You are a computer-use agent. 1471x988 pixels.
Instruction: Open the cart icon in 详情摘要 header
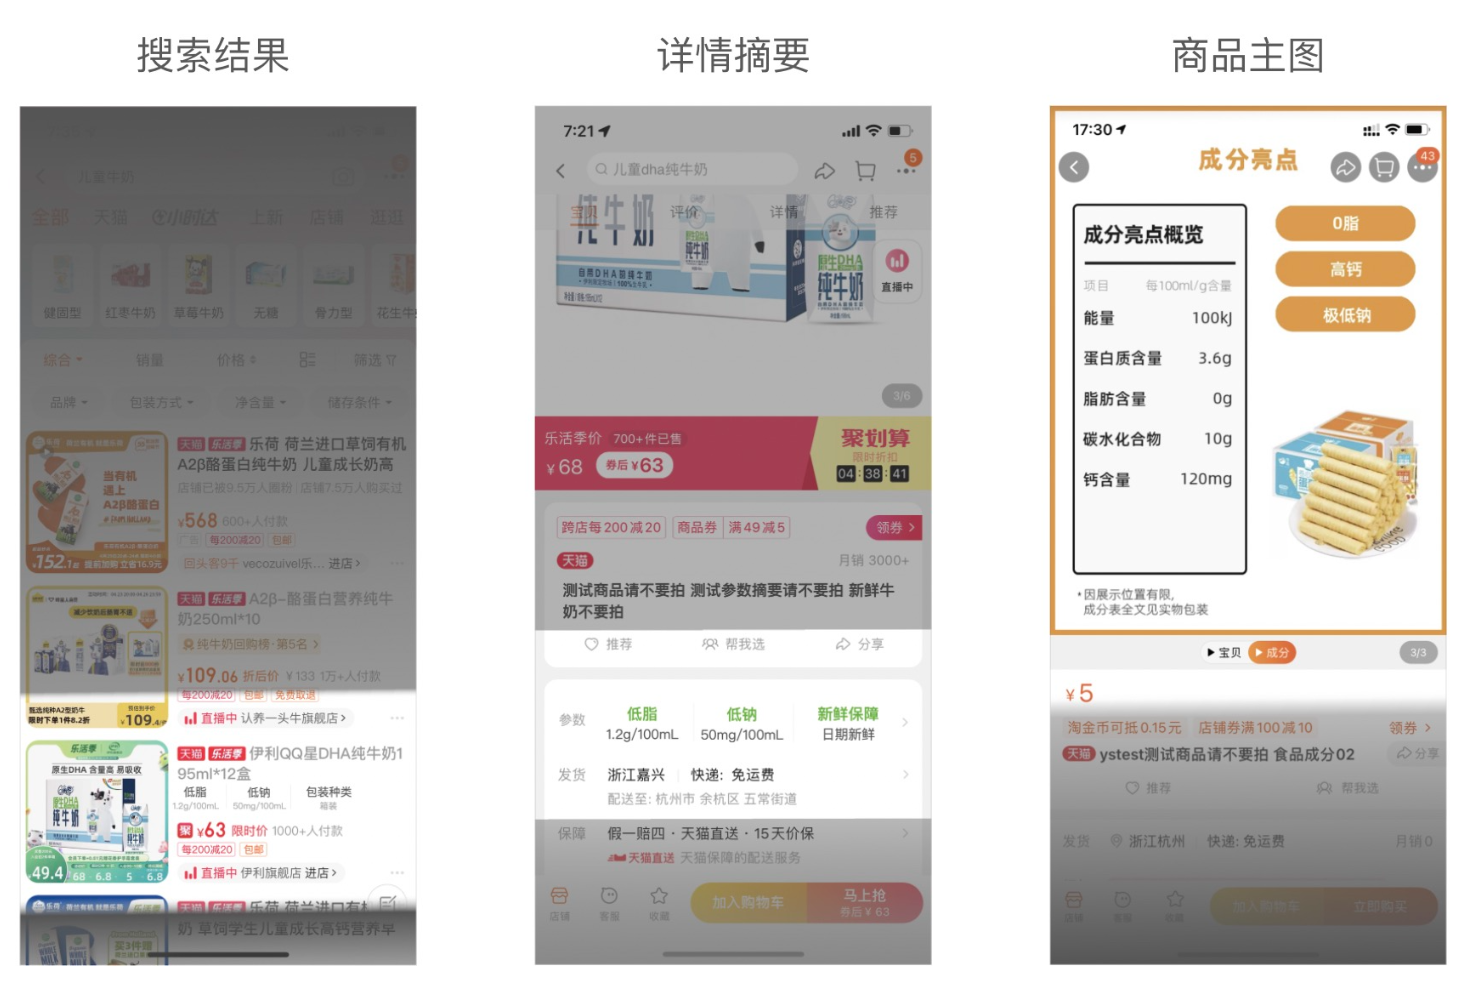point(866,170)
